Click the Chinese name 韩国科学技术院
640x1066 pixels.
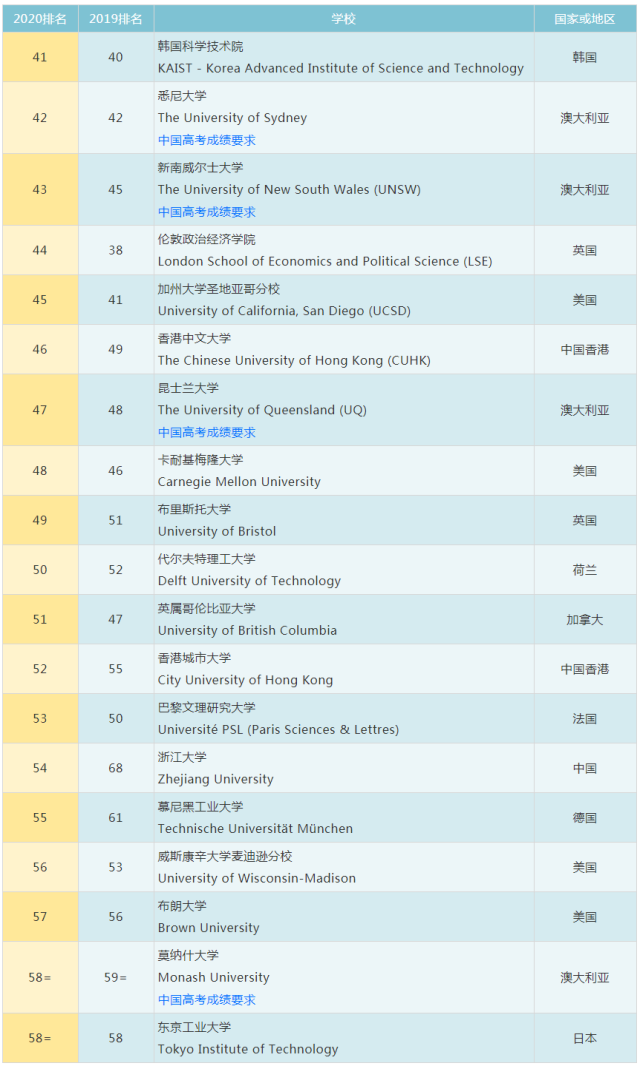(x=201, y=46)
